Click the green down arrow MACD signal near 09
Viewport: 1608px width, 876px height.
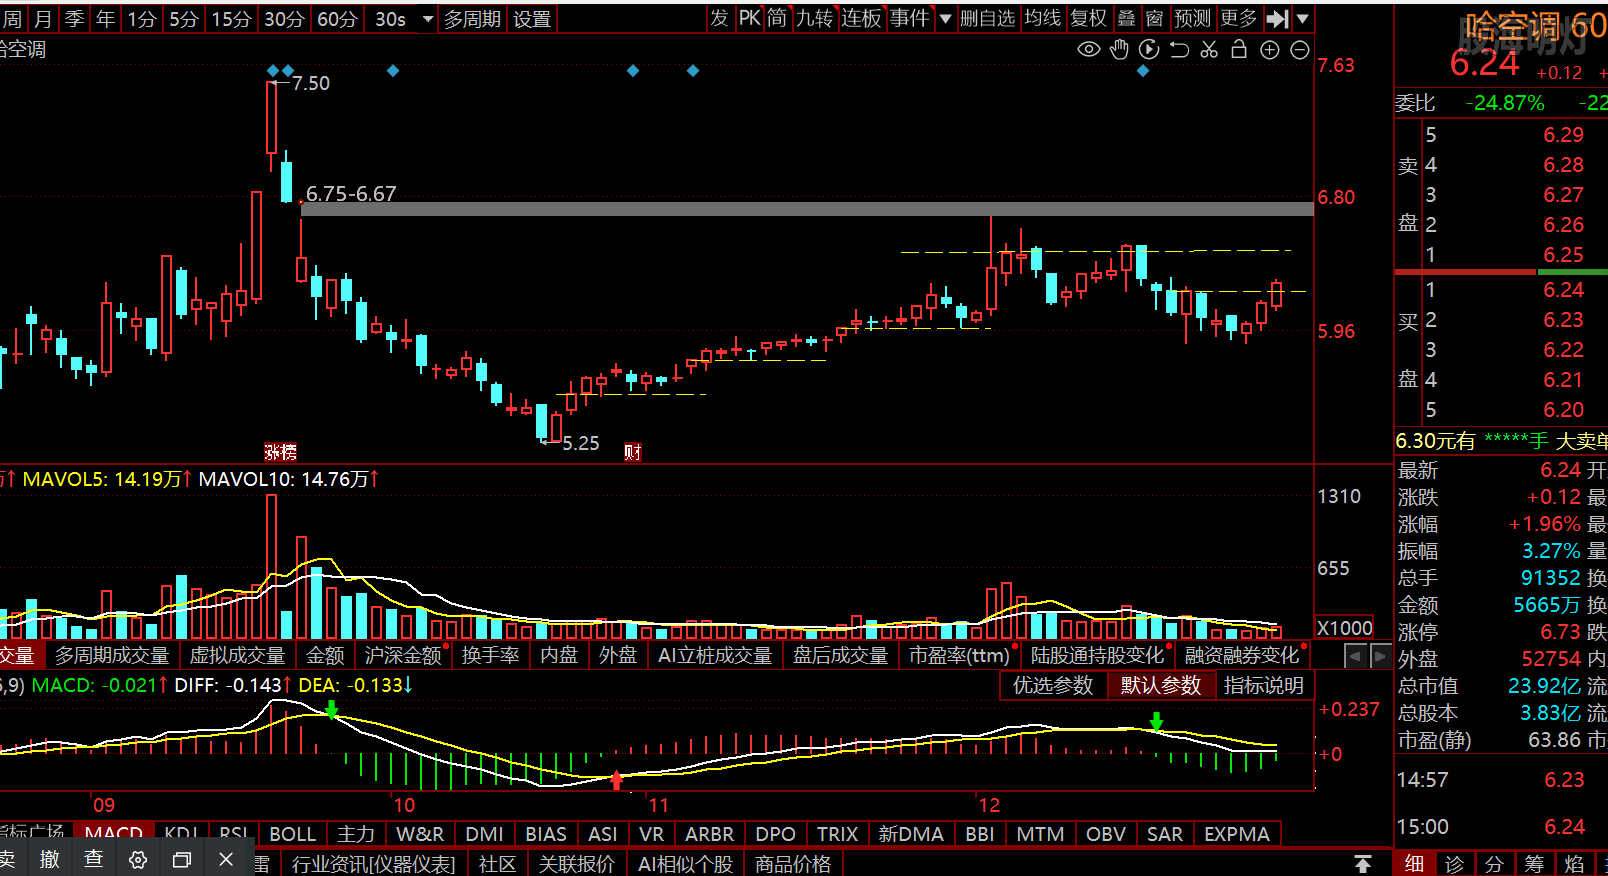(332, 710)
